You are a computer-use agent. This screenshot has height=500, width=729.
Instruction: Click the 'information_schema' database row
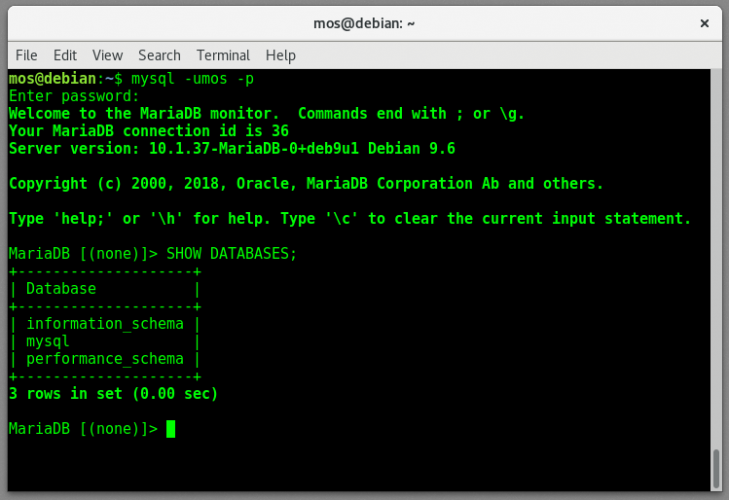point(105,324)
